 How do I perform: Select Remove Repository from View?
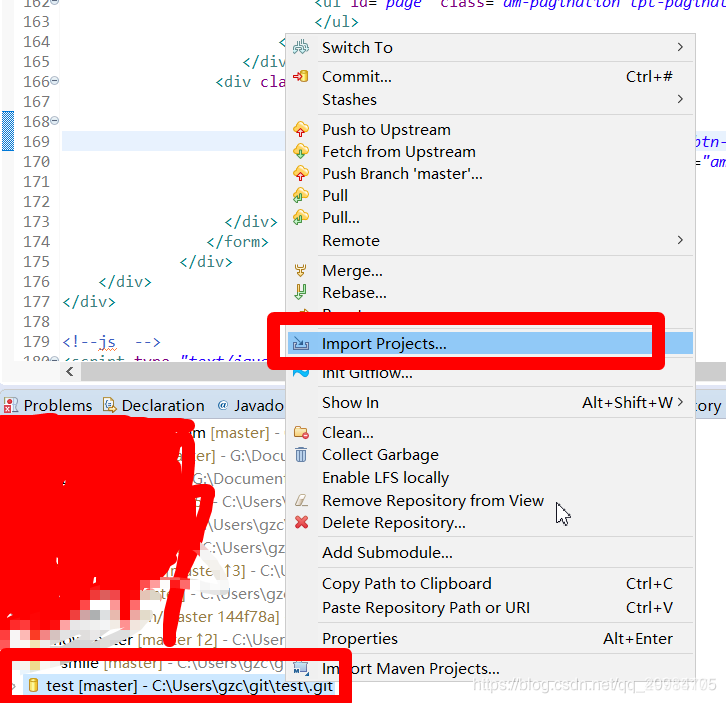tap(490, 501)
